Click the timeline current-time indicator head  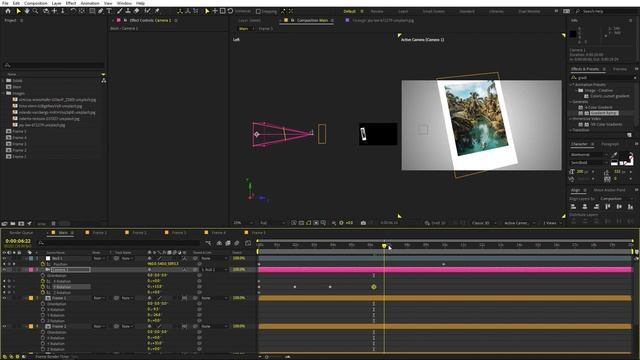click(384, 245)
